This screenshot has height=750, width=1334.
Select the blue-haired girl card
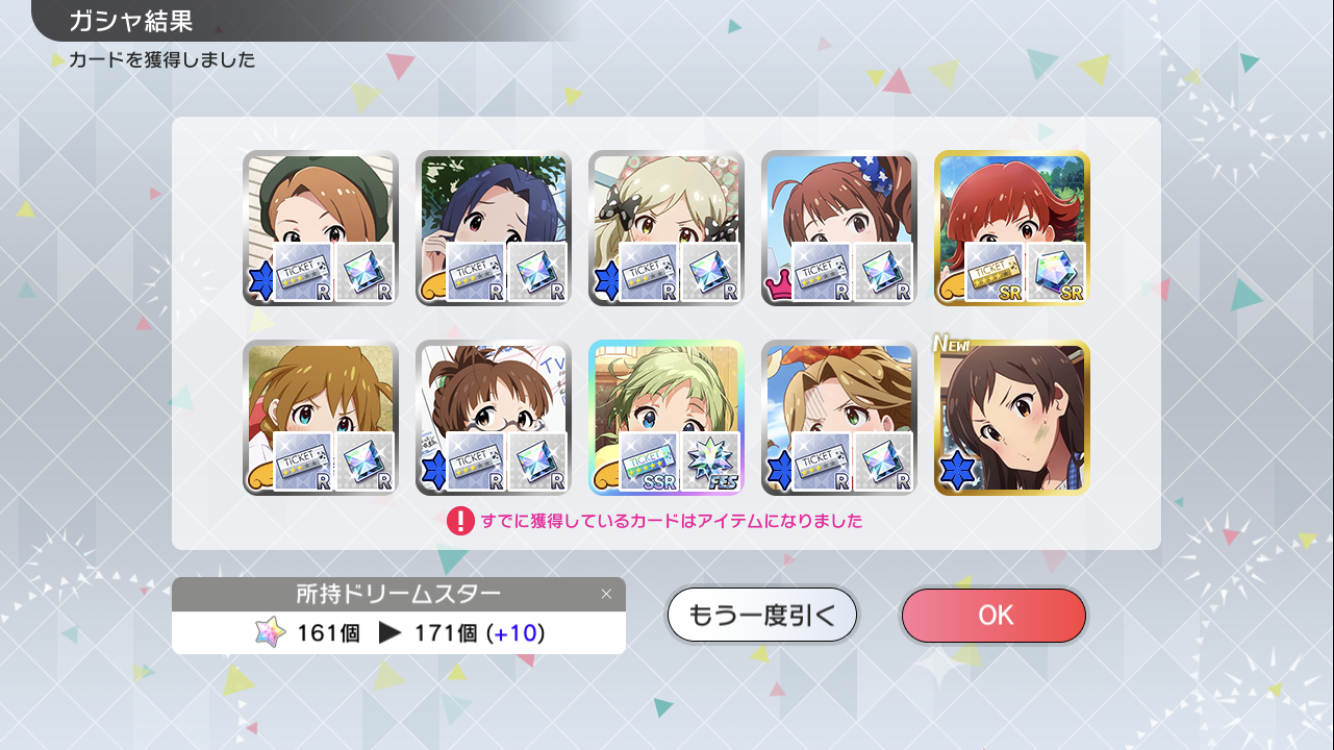pos(493,228)
